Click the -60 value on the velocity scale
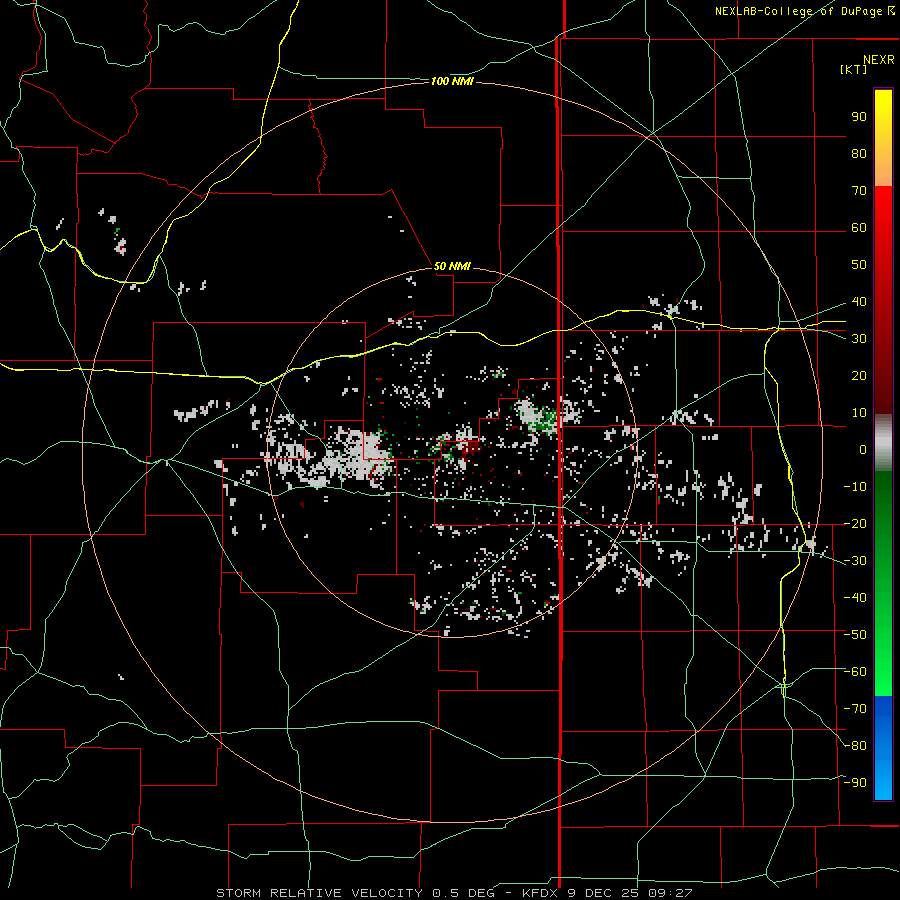 (855, 672)
